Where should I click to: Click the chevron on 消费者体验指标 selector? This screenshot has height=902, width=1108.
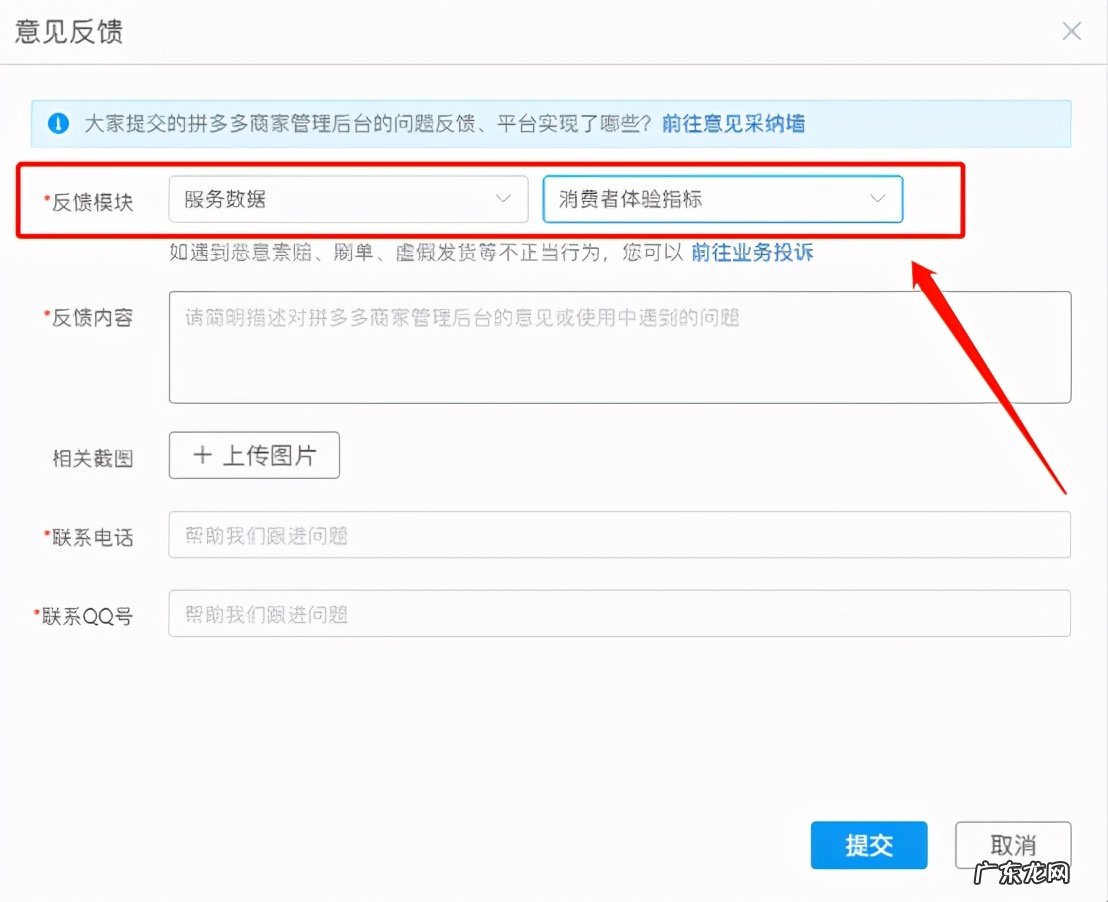pyautogui.click(x=878, y=199)
